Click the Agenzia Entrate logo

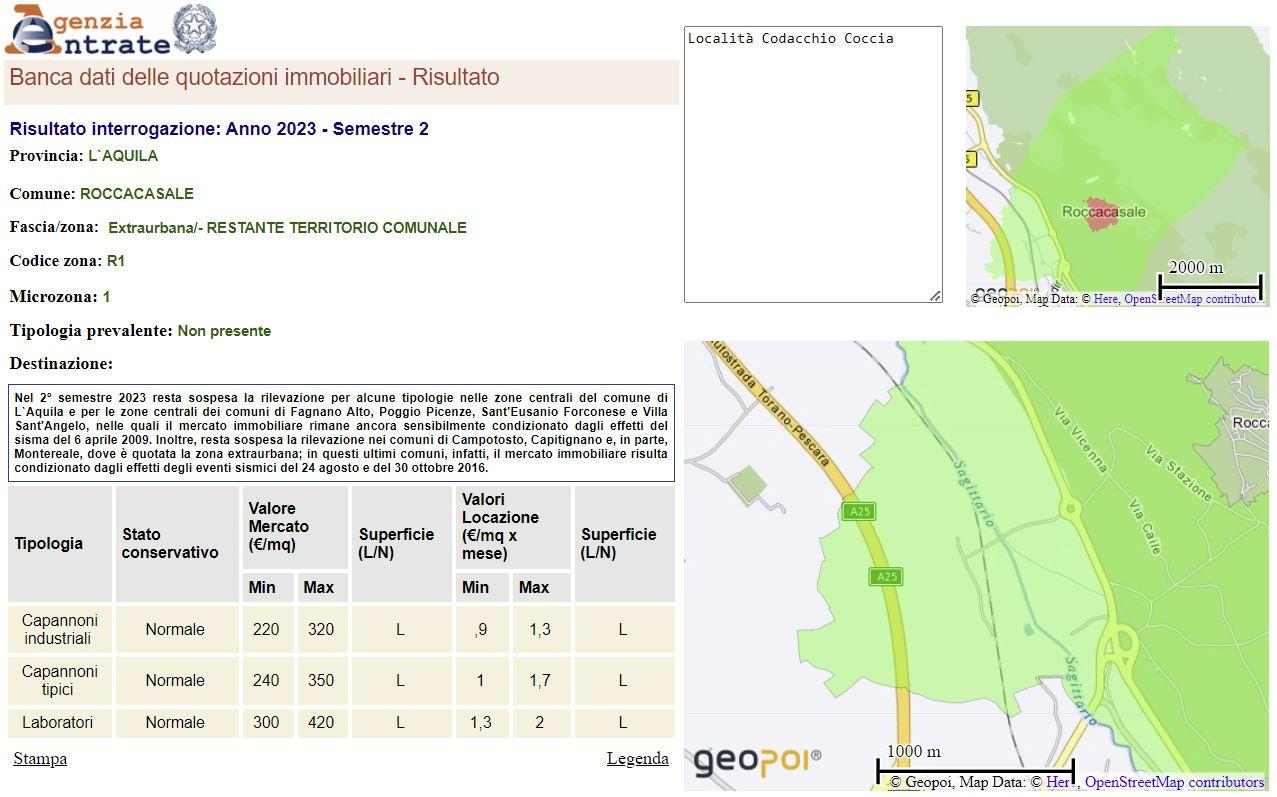point(88,31)
